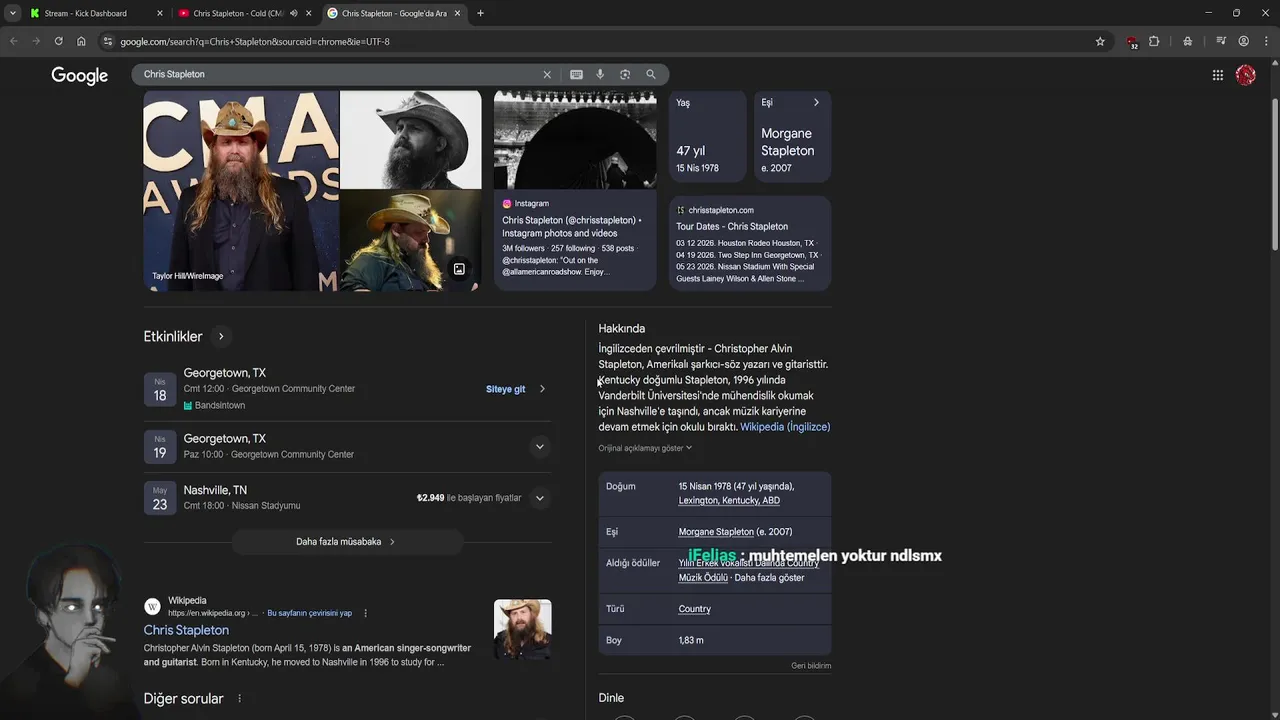
Task: Open the on-screen keyboard input tool
Action: point(576,74)
